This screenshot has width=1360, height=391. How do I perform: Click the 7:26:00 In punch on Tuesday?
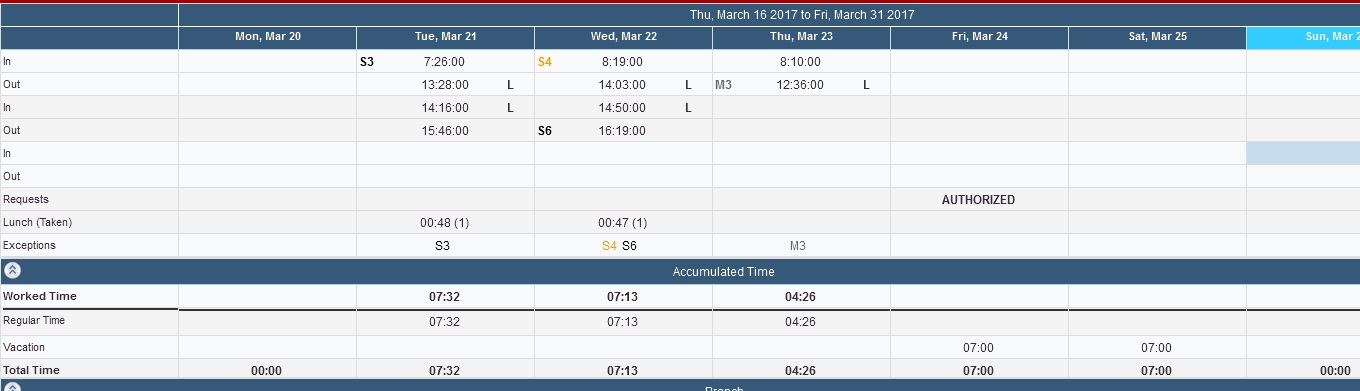click(444, 62)
